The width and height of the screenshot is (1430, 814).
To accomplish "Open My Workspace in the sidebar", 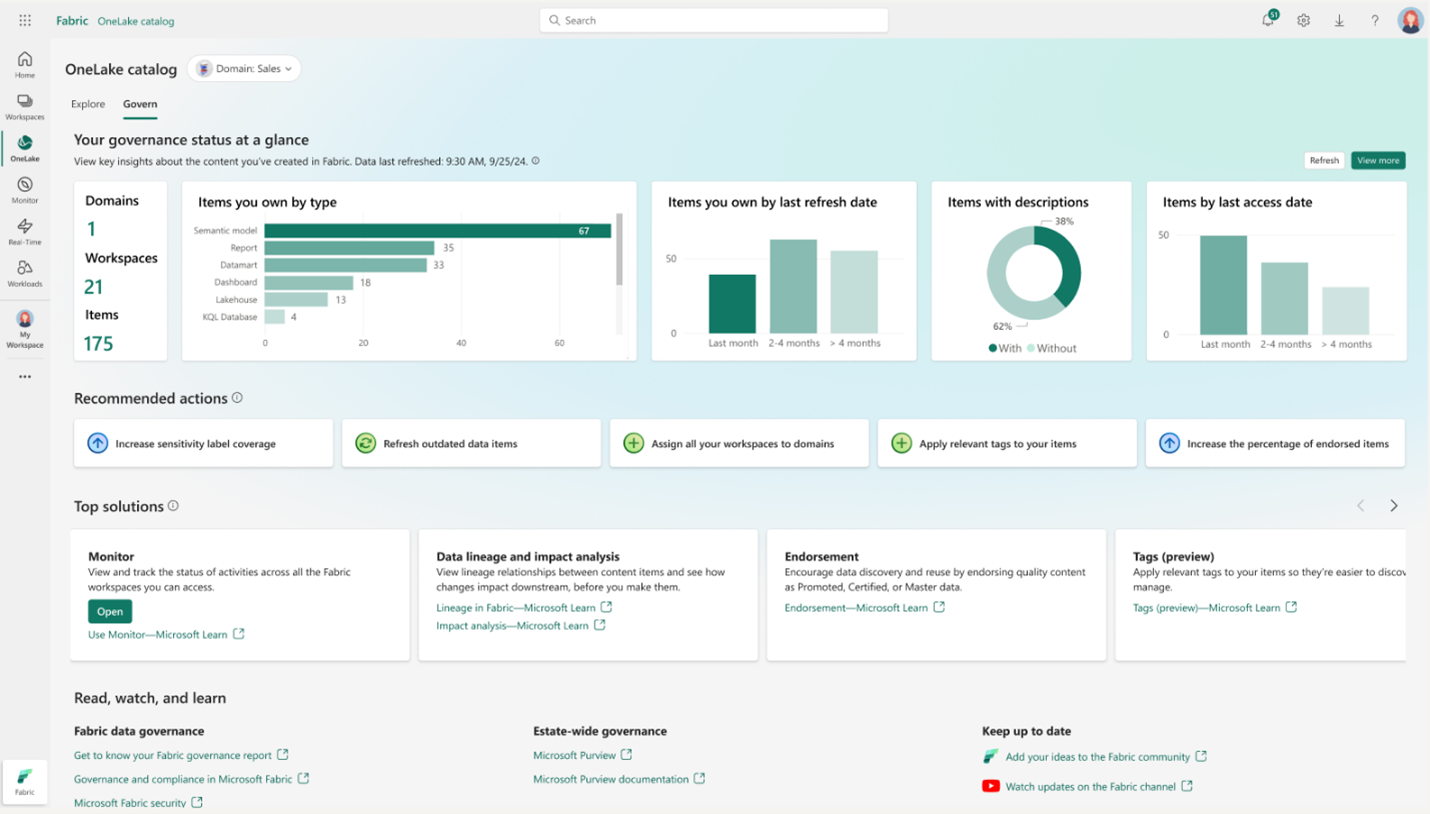I will point(25,329).
